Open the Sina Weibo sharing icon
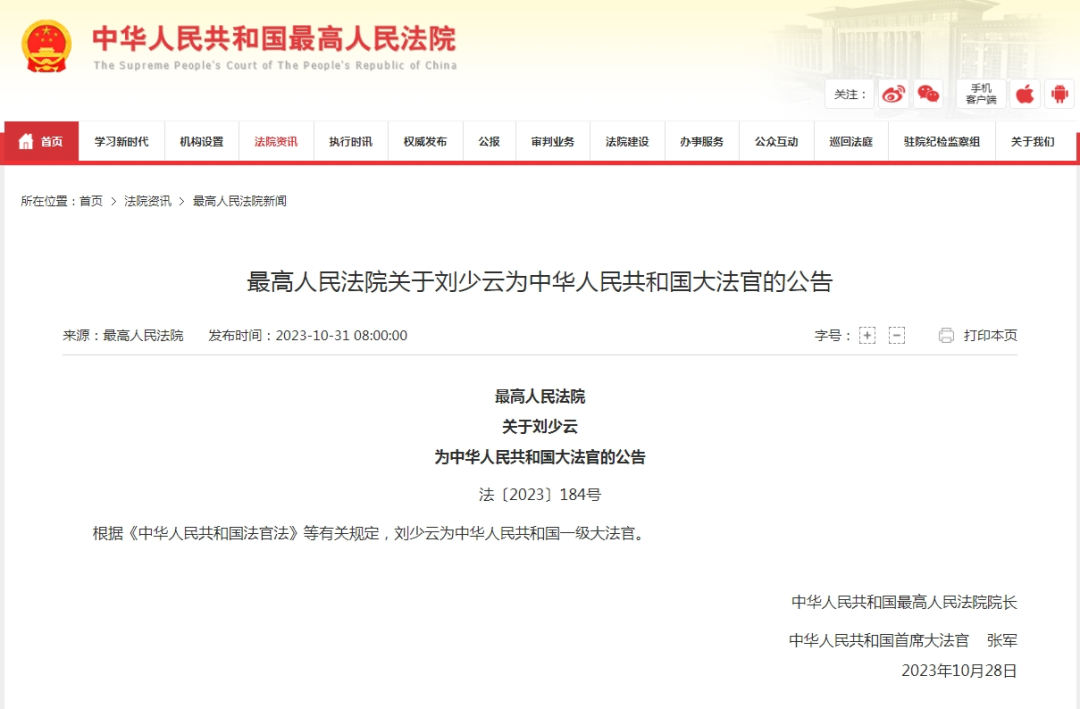The image size is (1080, 709). pyautogui.click(x=893, y=94)
